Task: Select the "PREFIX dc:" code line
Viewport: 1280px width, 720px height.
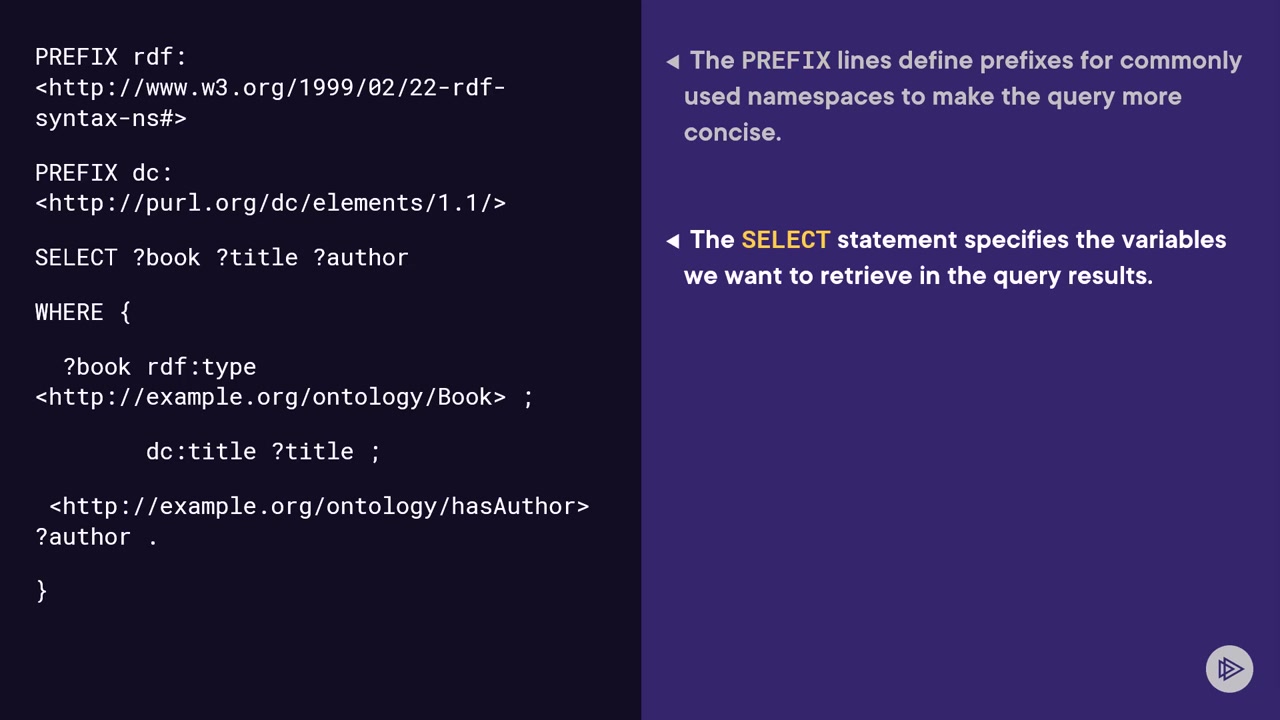Action: pyautogui.click(x=104, y=172)
